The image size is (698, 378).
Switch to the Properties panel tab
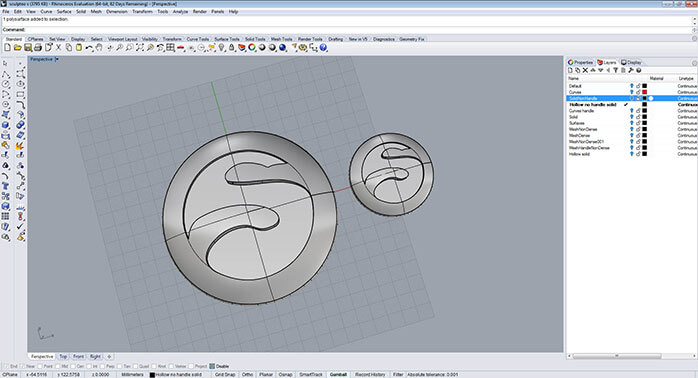point(580,62)
